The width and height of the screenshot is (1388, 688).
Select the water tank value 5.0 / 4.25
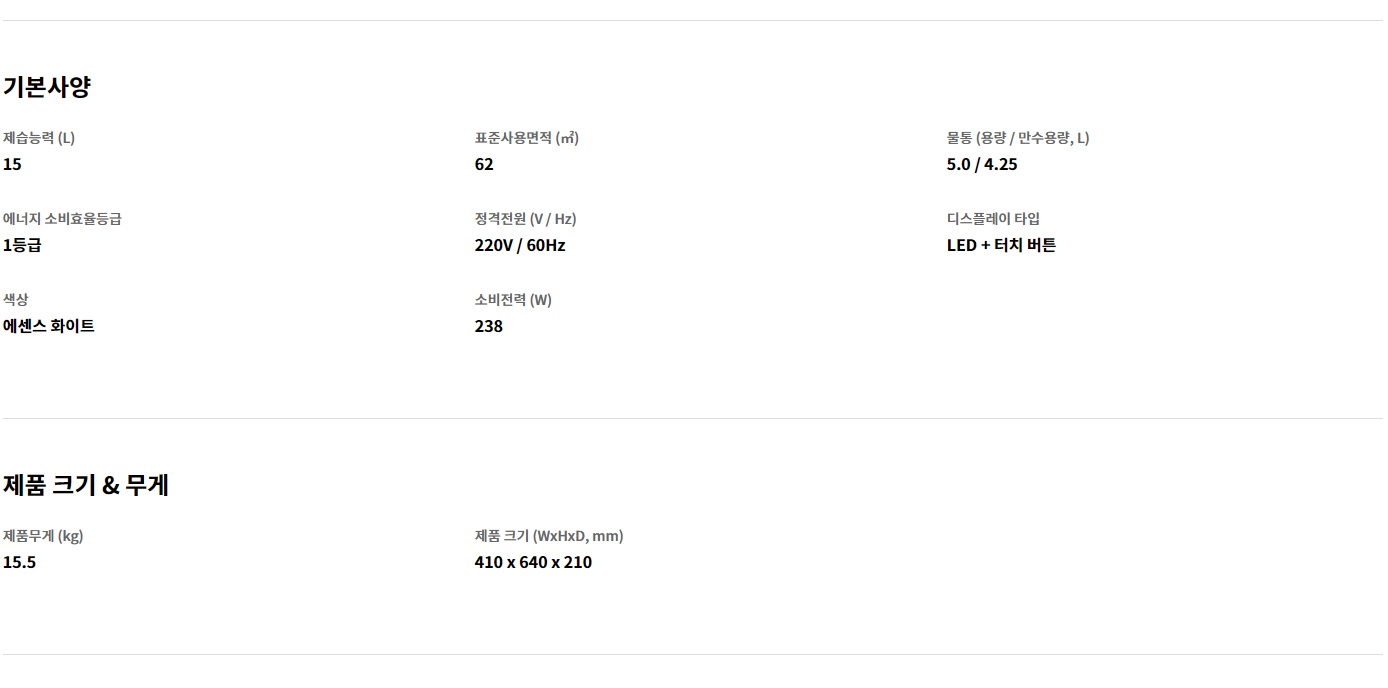pos(982,164)
